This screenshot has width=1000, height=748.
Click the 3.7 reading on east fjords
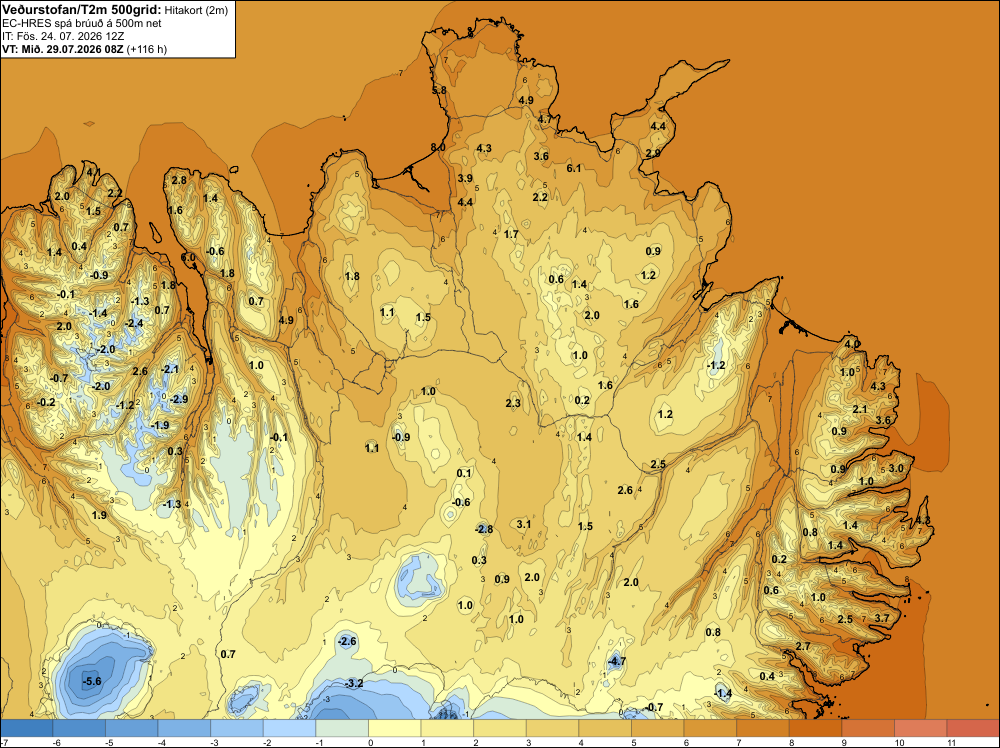[x=881, y=619]
